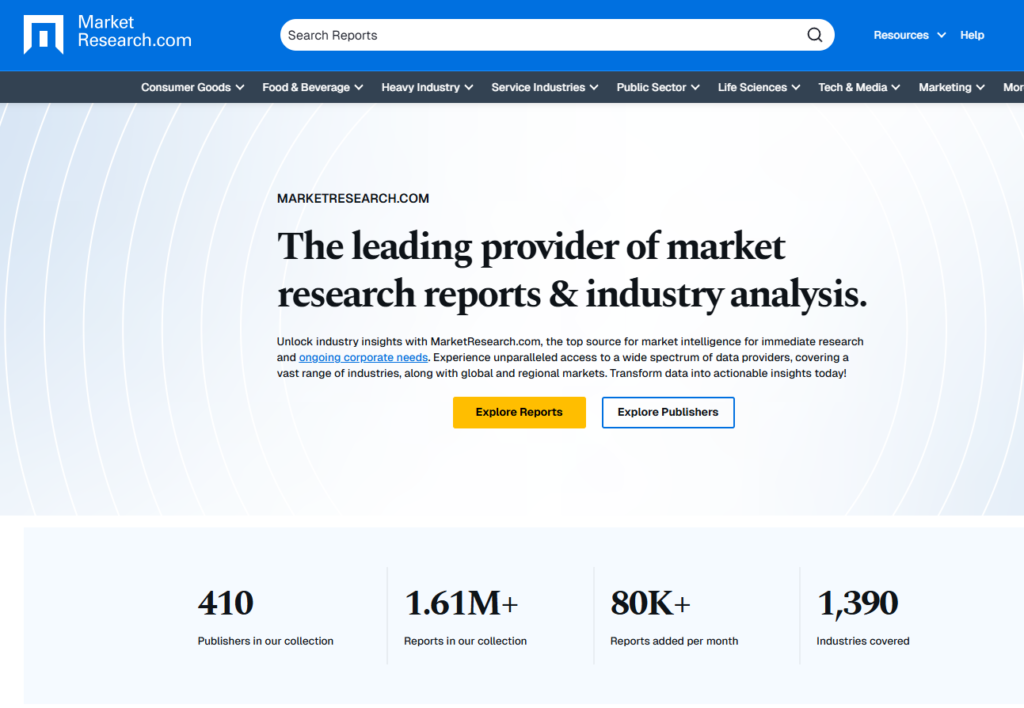1024x708 pixels.
Task: Click the magnifying glass search icon
Action: click(x=815, y=35)
